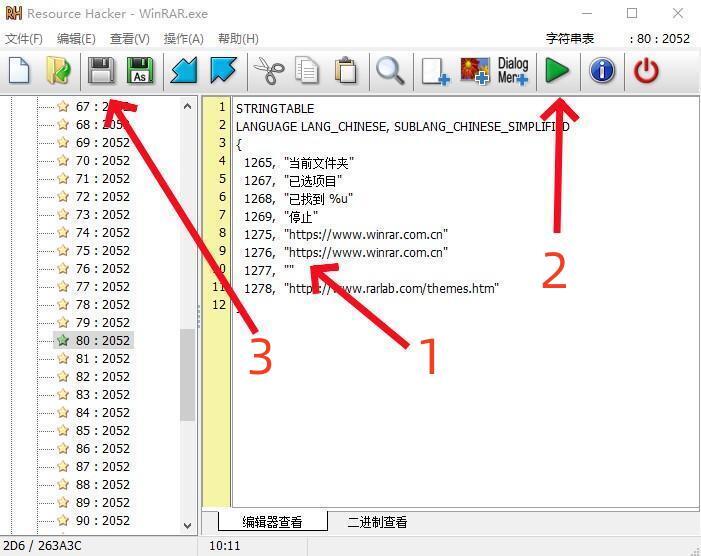The height and width of the screenshot is (556, 701).
Task: Switch to the 二进制查看 tab
Action: (x=377, y=522)
